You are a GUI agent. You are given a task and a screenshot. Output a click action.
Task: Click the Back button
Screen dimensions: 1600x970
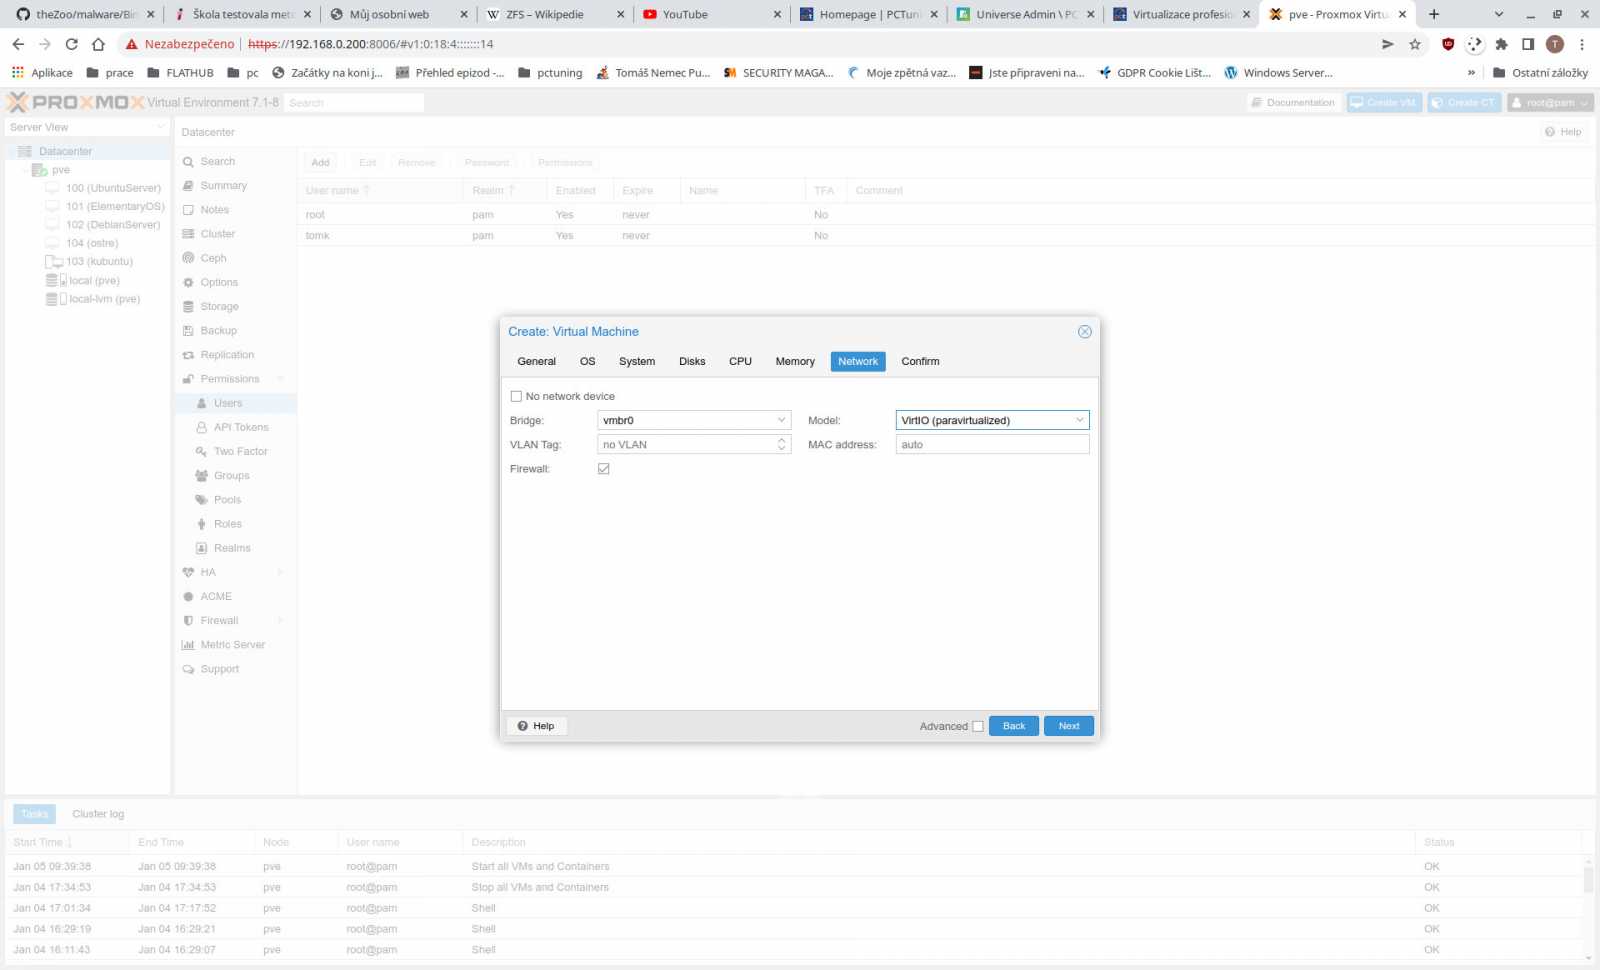click(x=1014, y=726)
